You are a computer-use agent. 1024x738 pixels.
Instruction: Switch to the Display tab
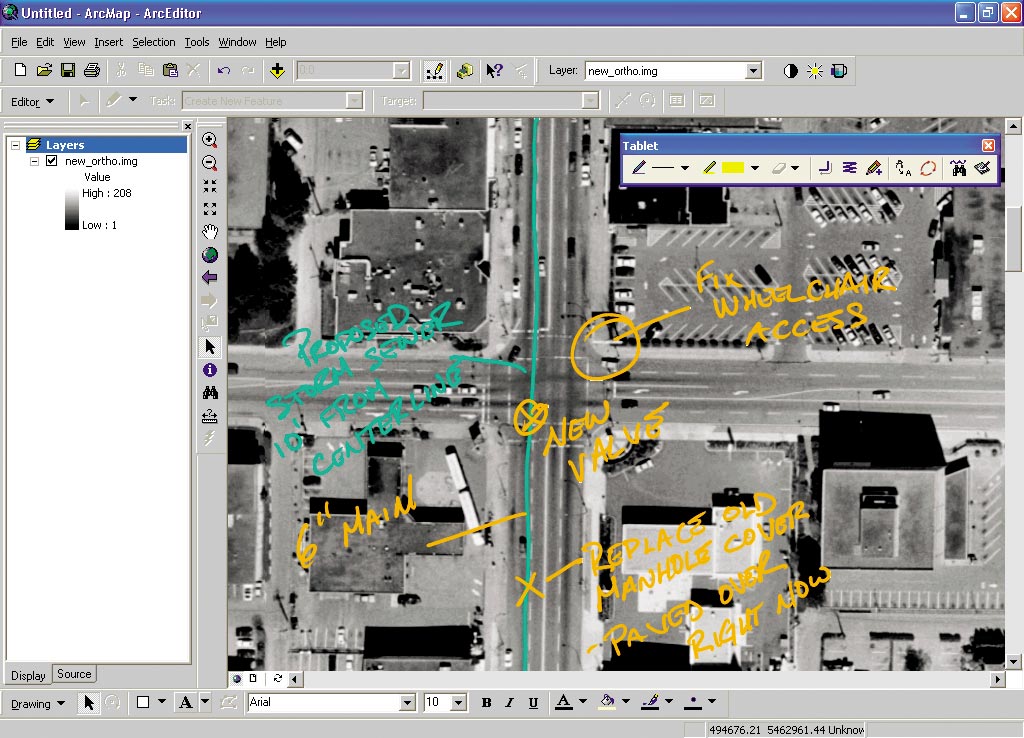click(28, 675)
